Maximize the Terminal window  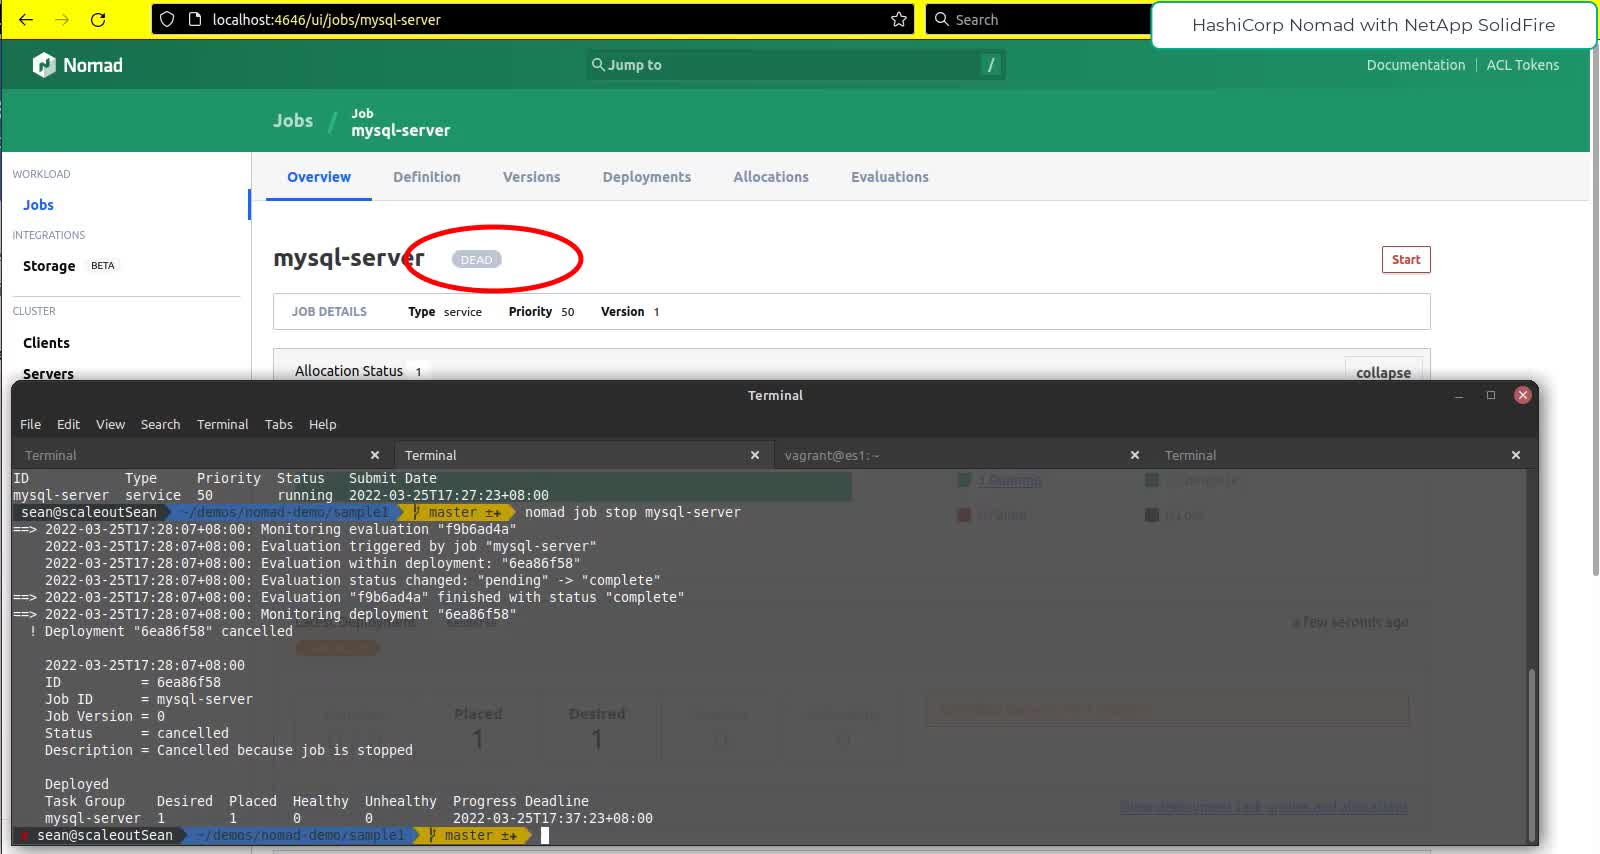point(1491,395)
